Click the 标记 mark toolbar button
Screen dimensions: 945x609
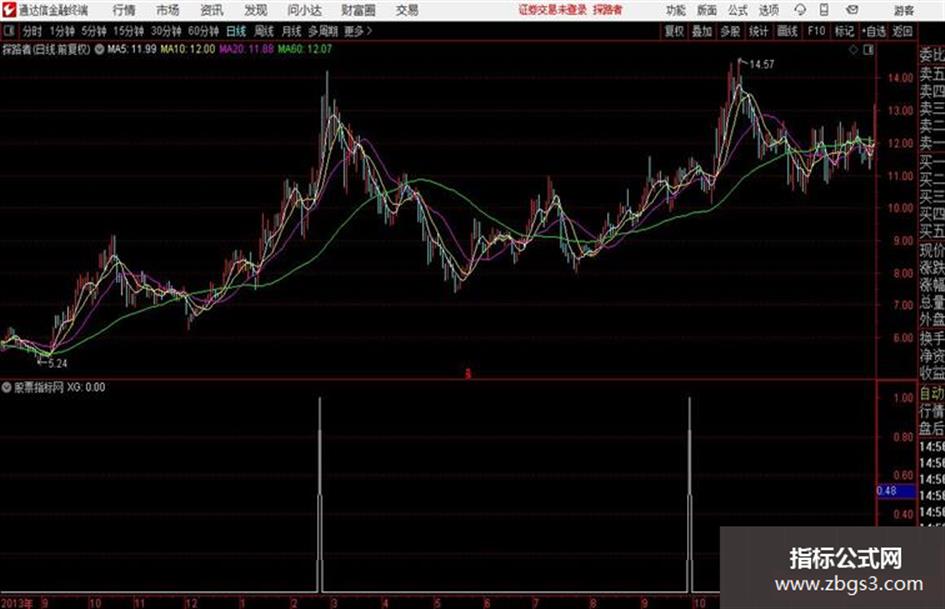pos(844,31)
